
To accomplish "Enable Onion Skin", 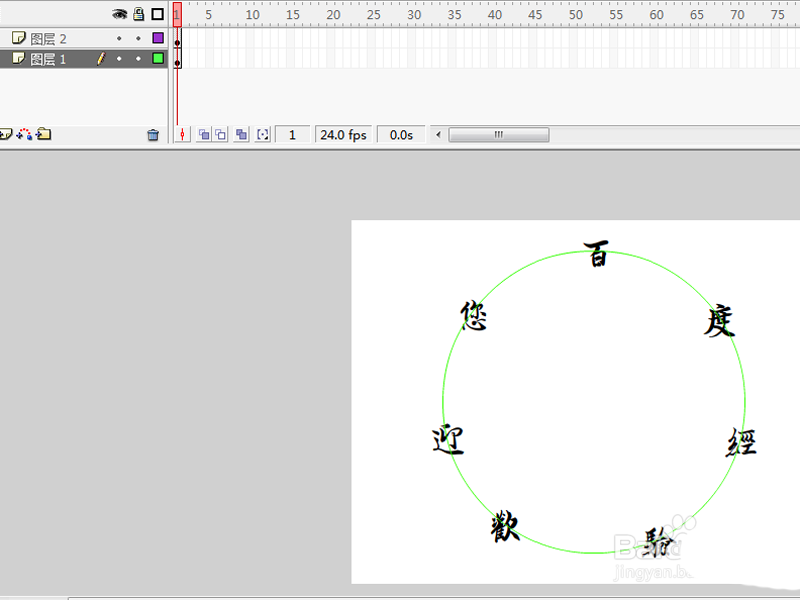I will pos(204,135).
